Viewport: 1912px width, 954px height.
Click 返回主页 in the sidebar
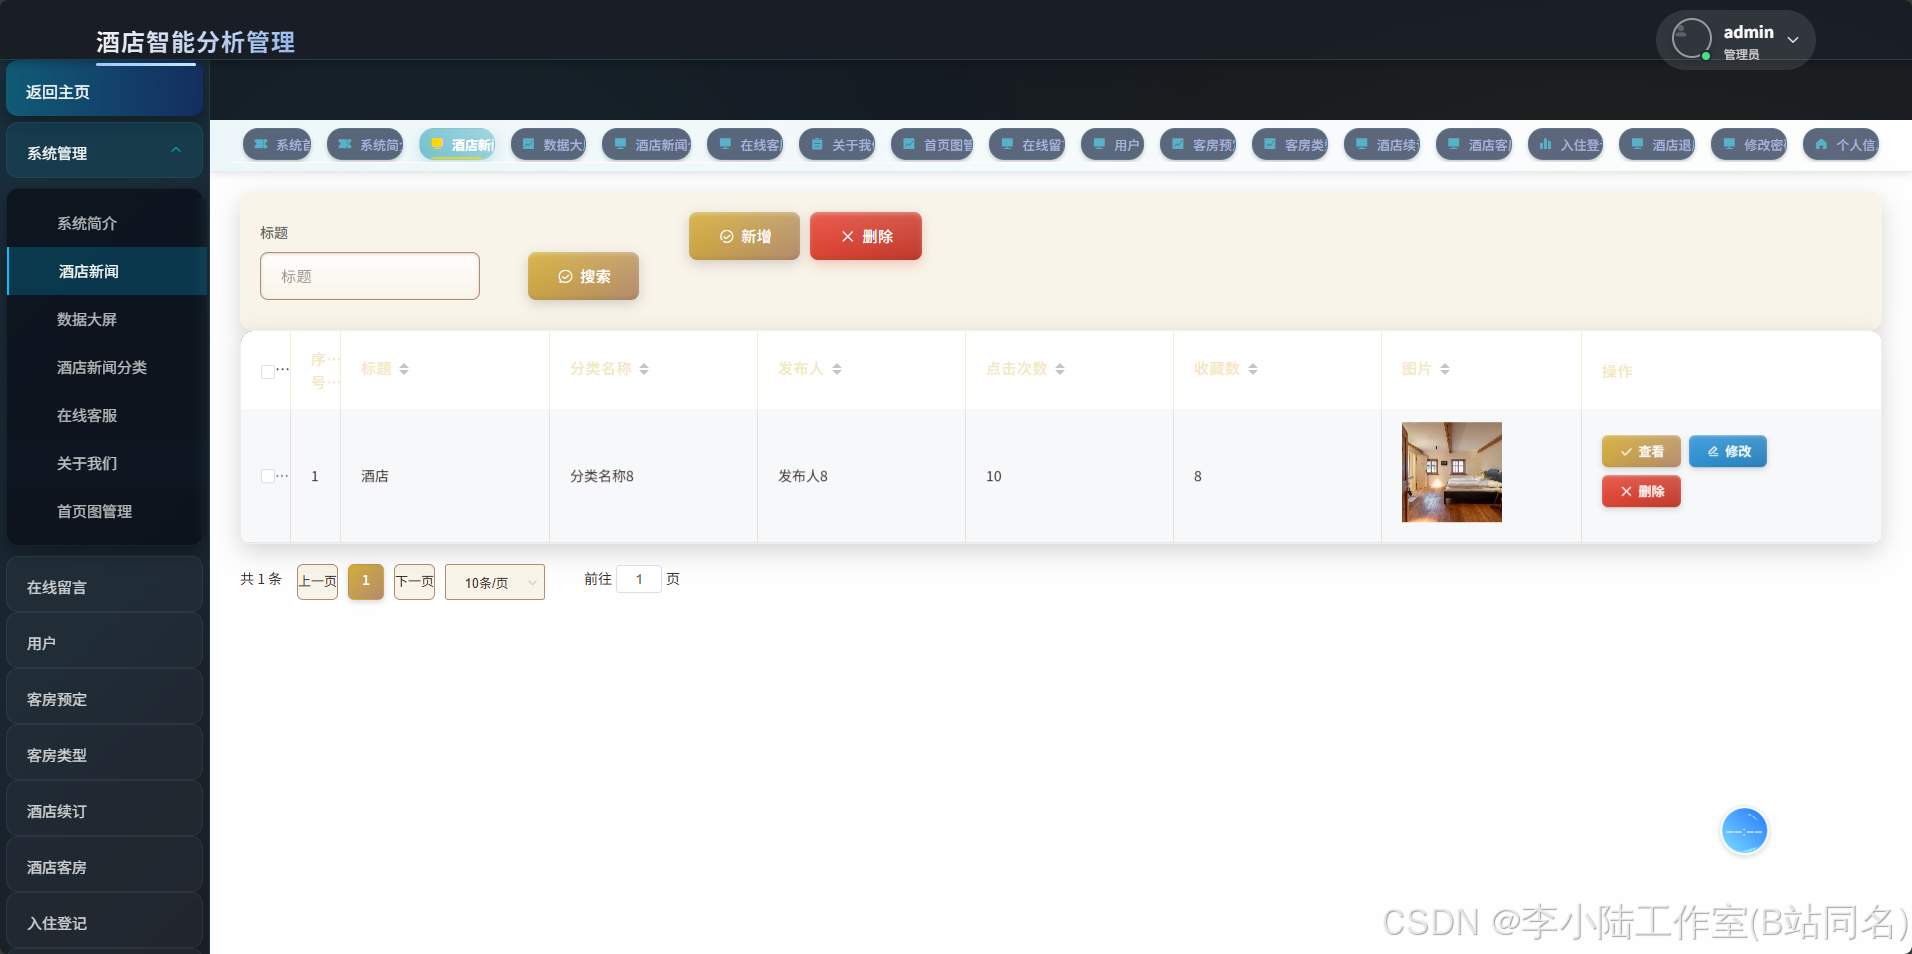tap(105, 91)
